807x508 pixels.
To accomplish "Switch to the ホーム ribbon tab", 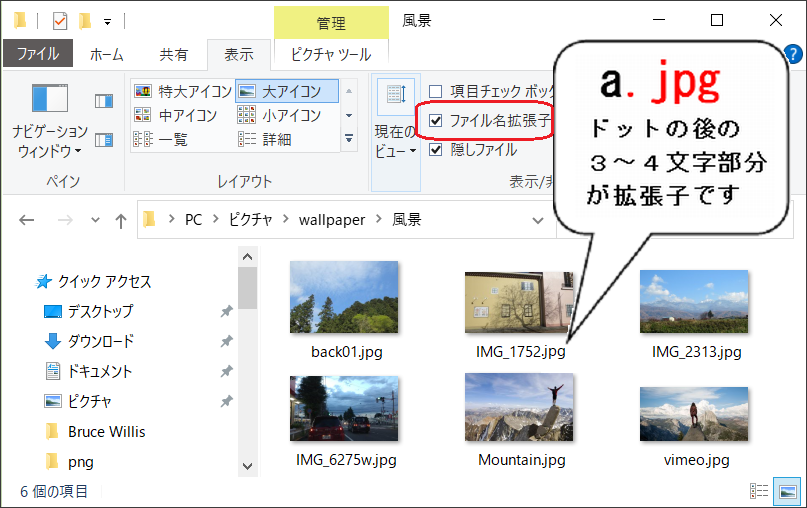I will (x=107, y=54).
